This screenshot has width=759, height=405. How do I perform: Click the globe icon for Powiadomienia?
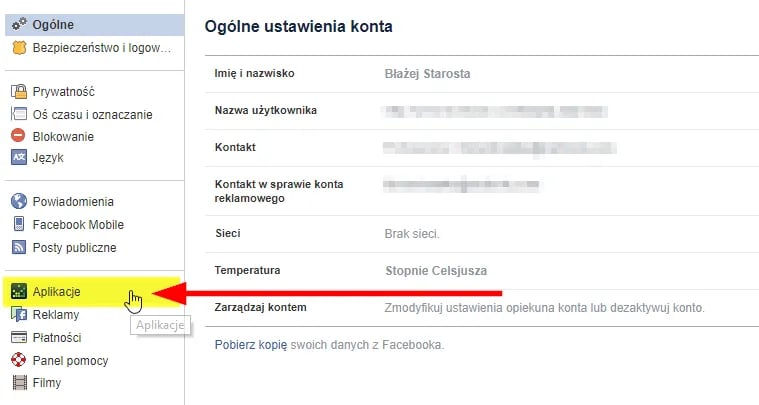(x=19, y=202)
